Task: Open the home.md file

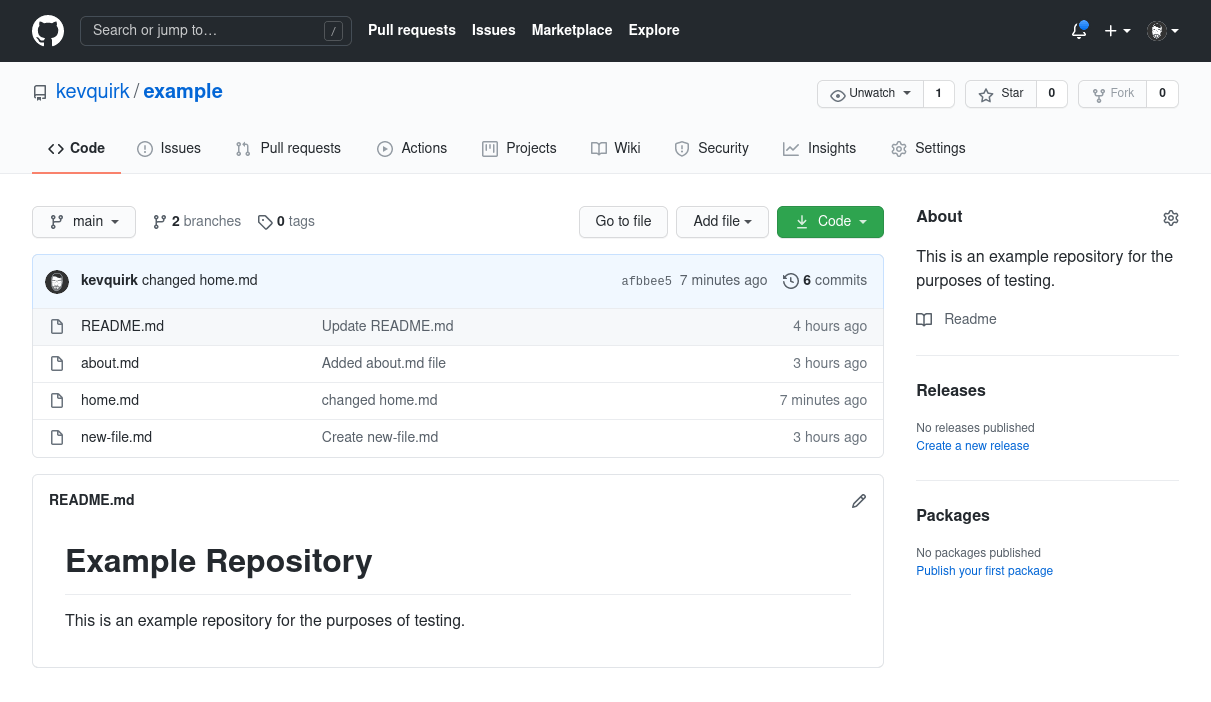Action: pos(110,400)
